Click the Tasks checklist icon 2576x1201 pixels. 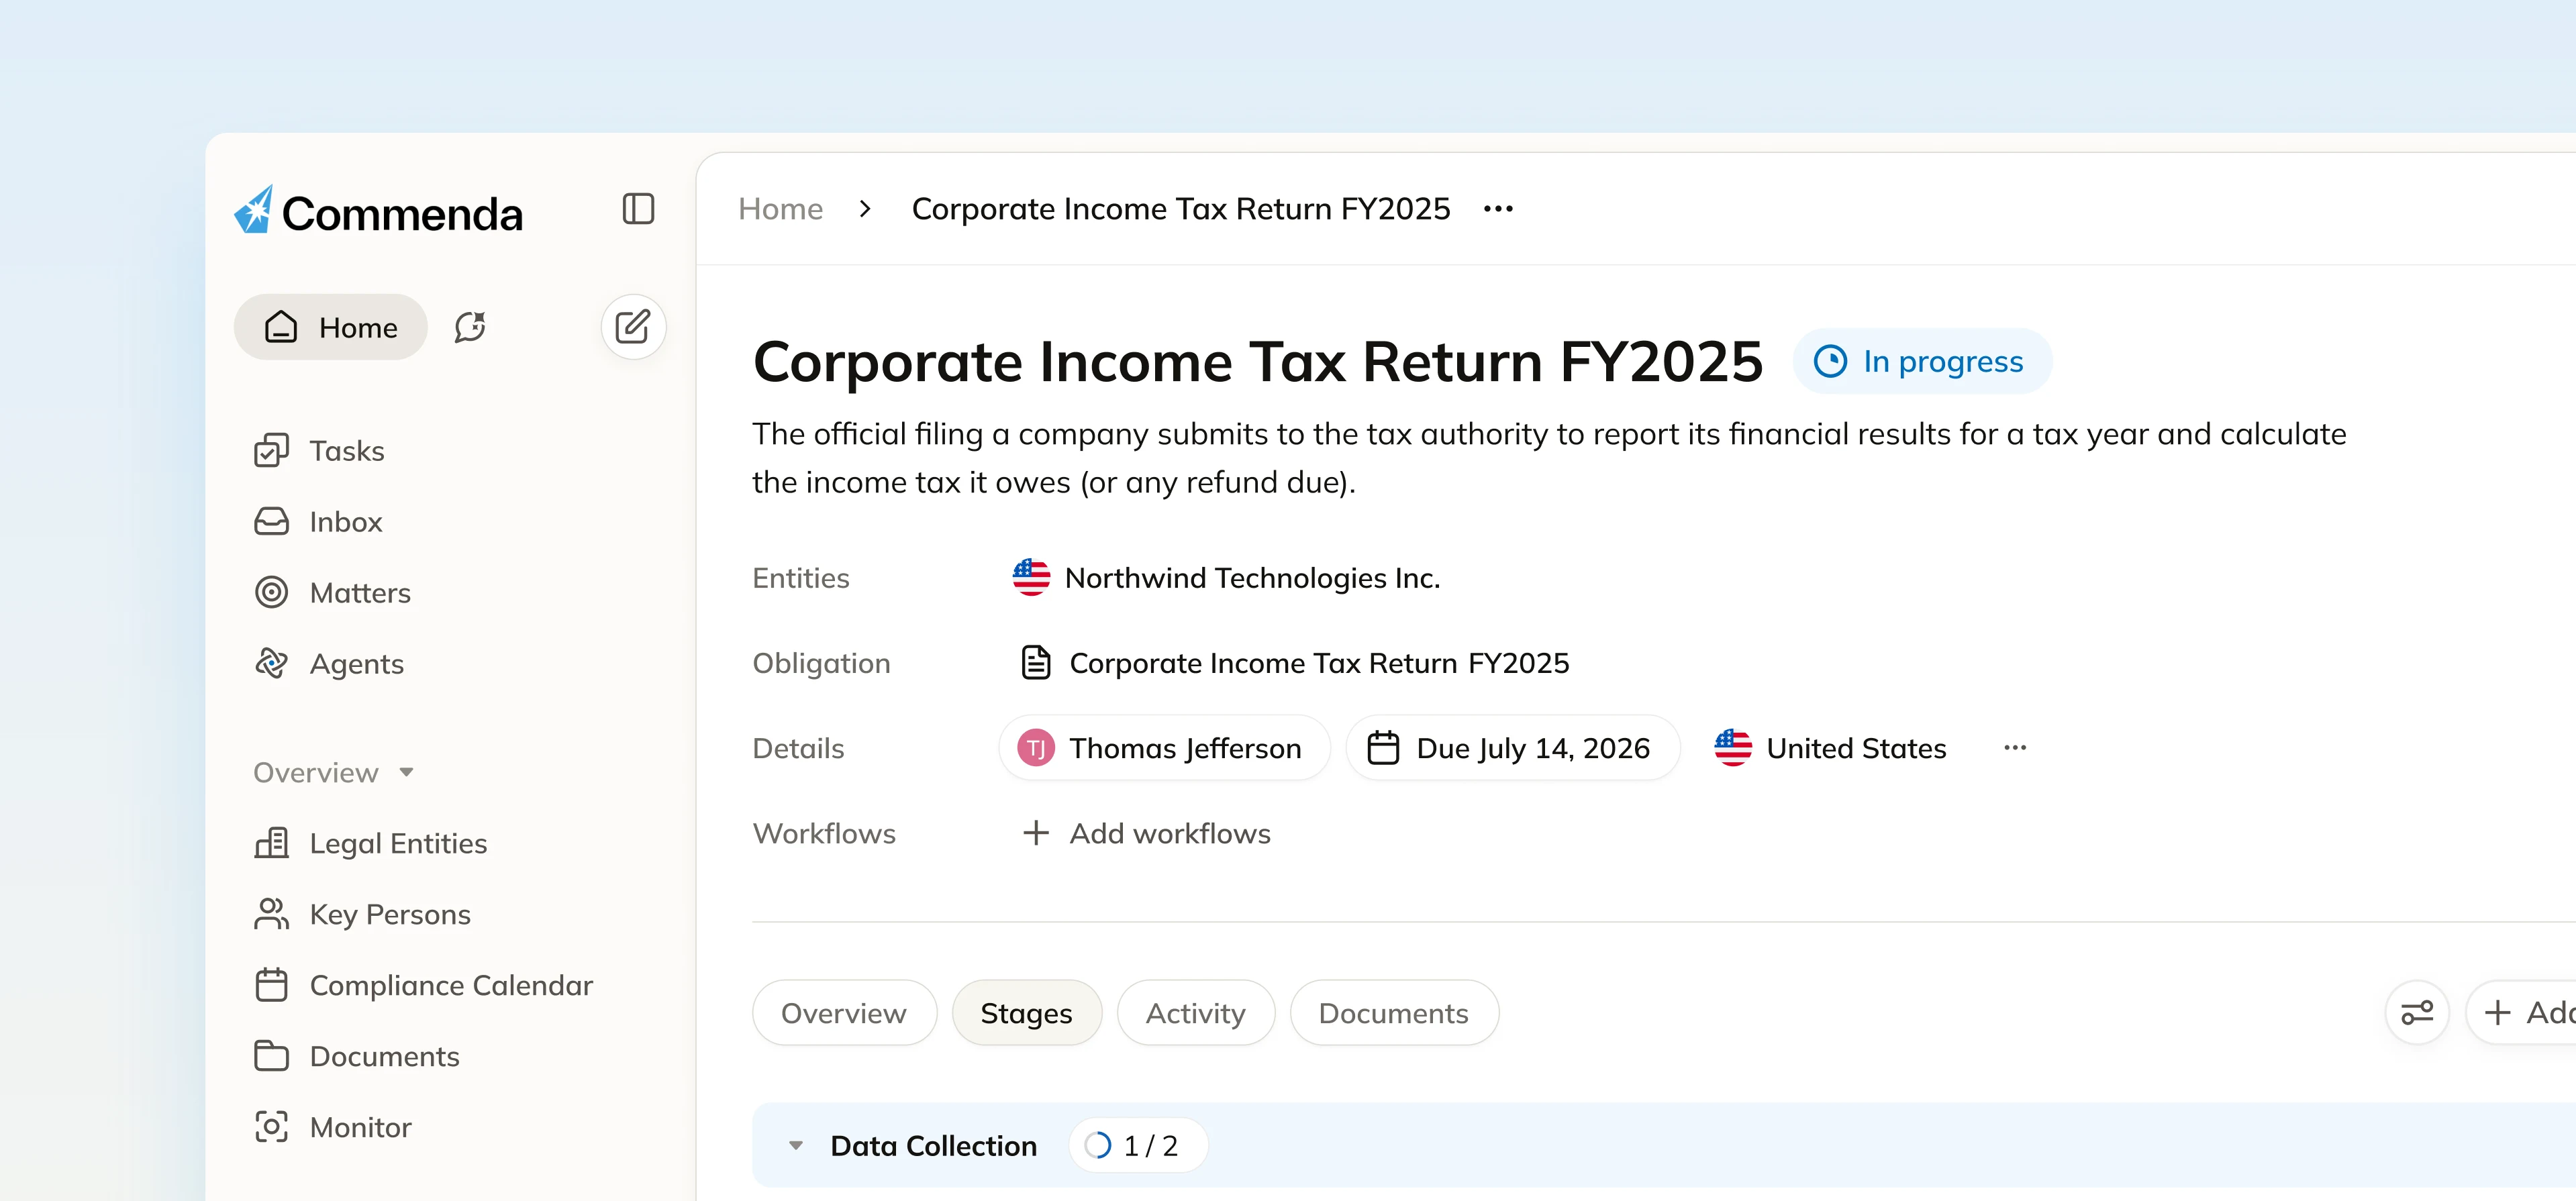click(271, 451)
